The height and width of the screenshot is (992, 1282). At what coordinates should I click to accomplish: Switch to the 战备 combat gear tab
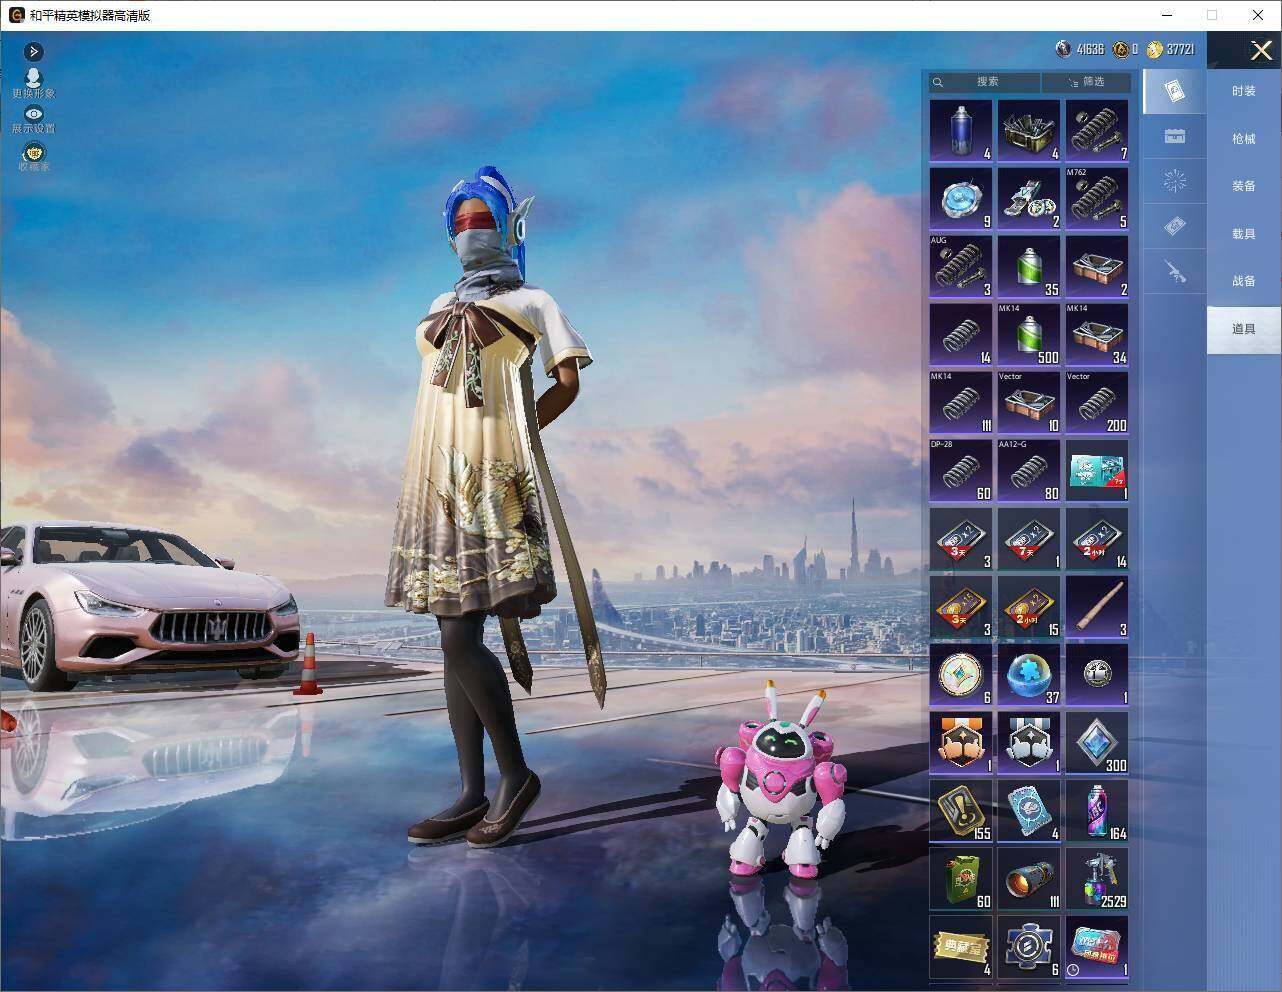click(x=1244, y=281)
